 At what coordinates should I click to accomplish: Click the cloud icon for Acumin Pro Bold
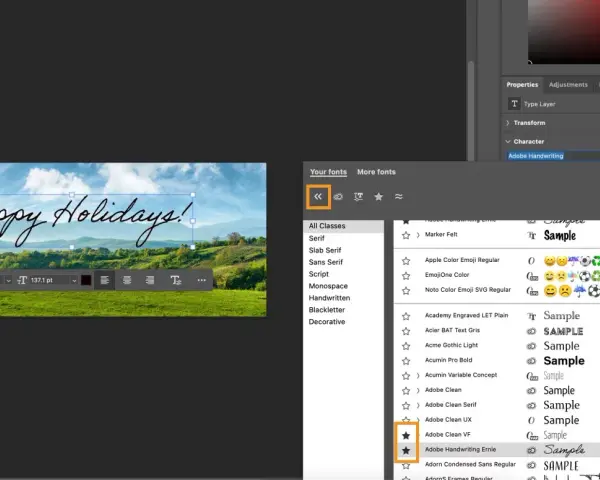(x=532, y=361)
